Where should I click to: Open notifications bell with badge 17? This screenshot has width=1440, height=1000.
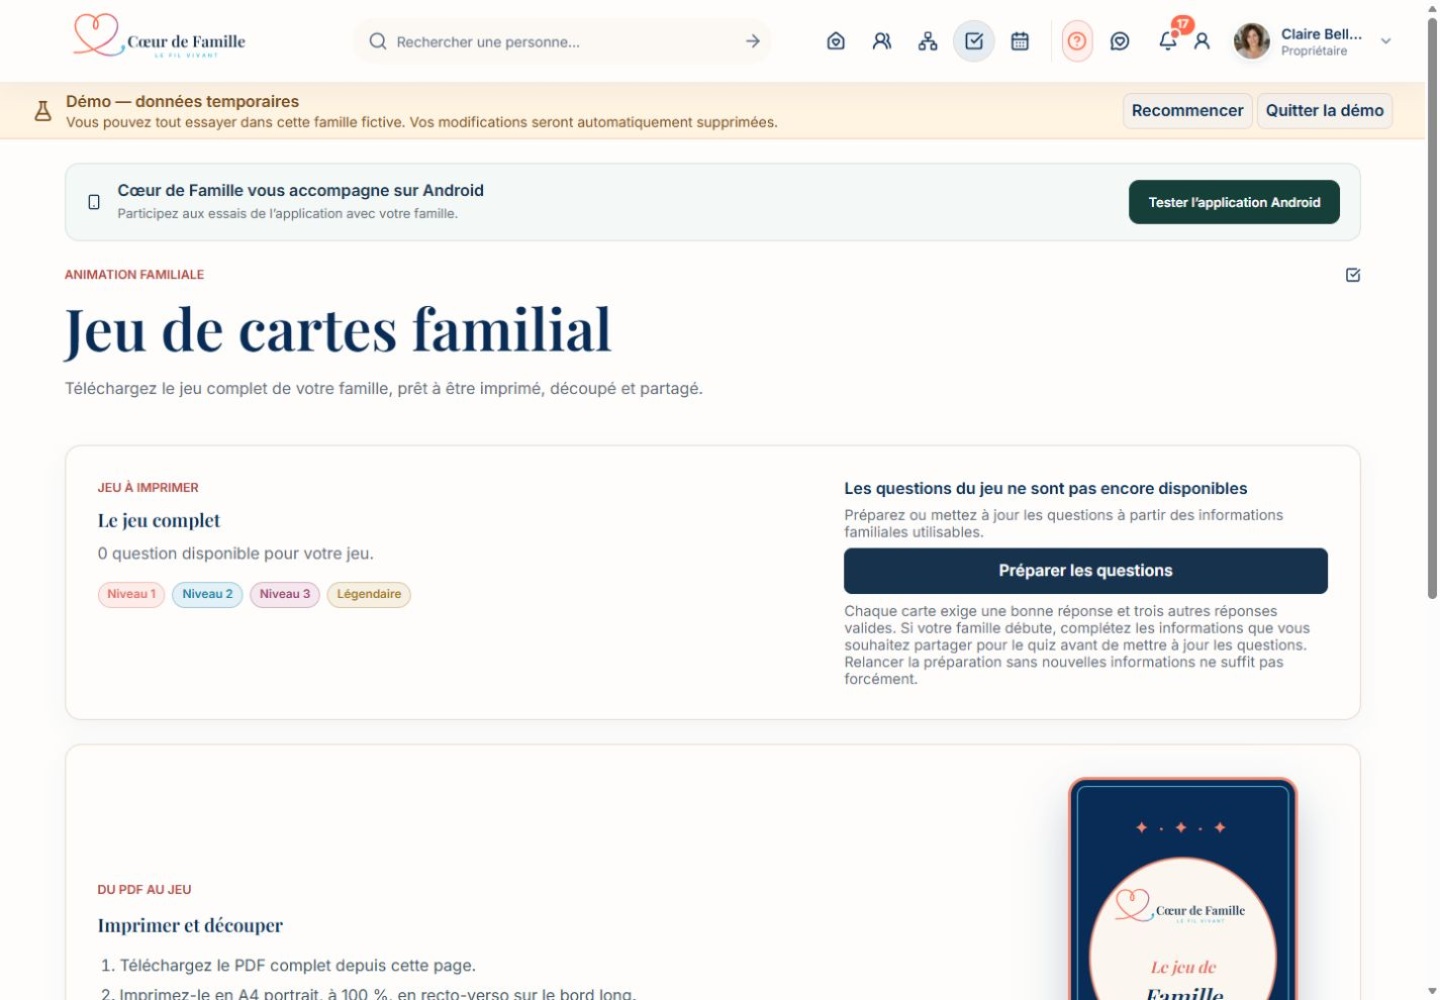pos(1168,40)
